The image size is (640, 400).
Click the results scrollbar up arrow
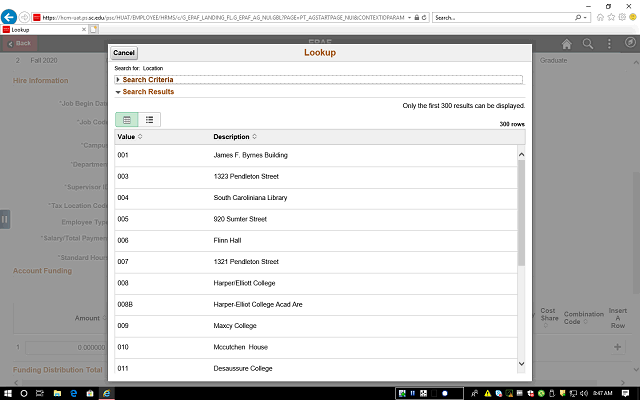(x=521, y=155)
